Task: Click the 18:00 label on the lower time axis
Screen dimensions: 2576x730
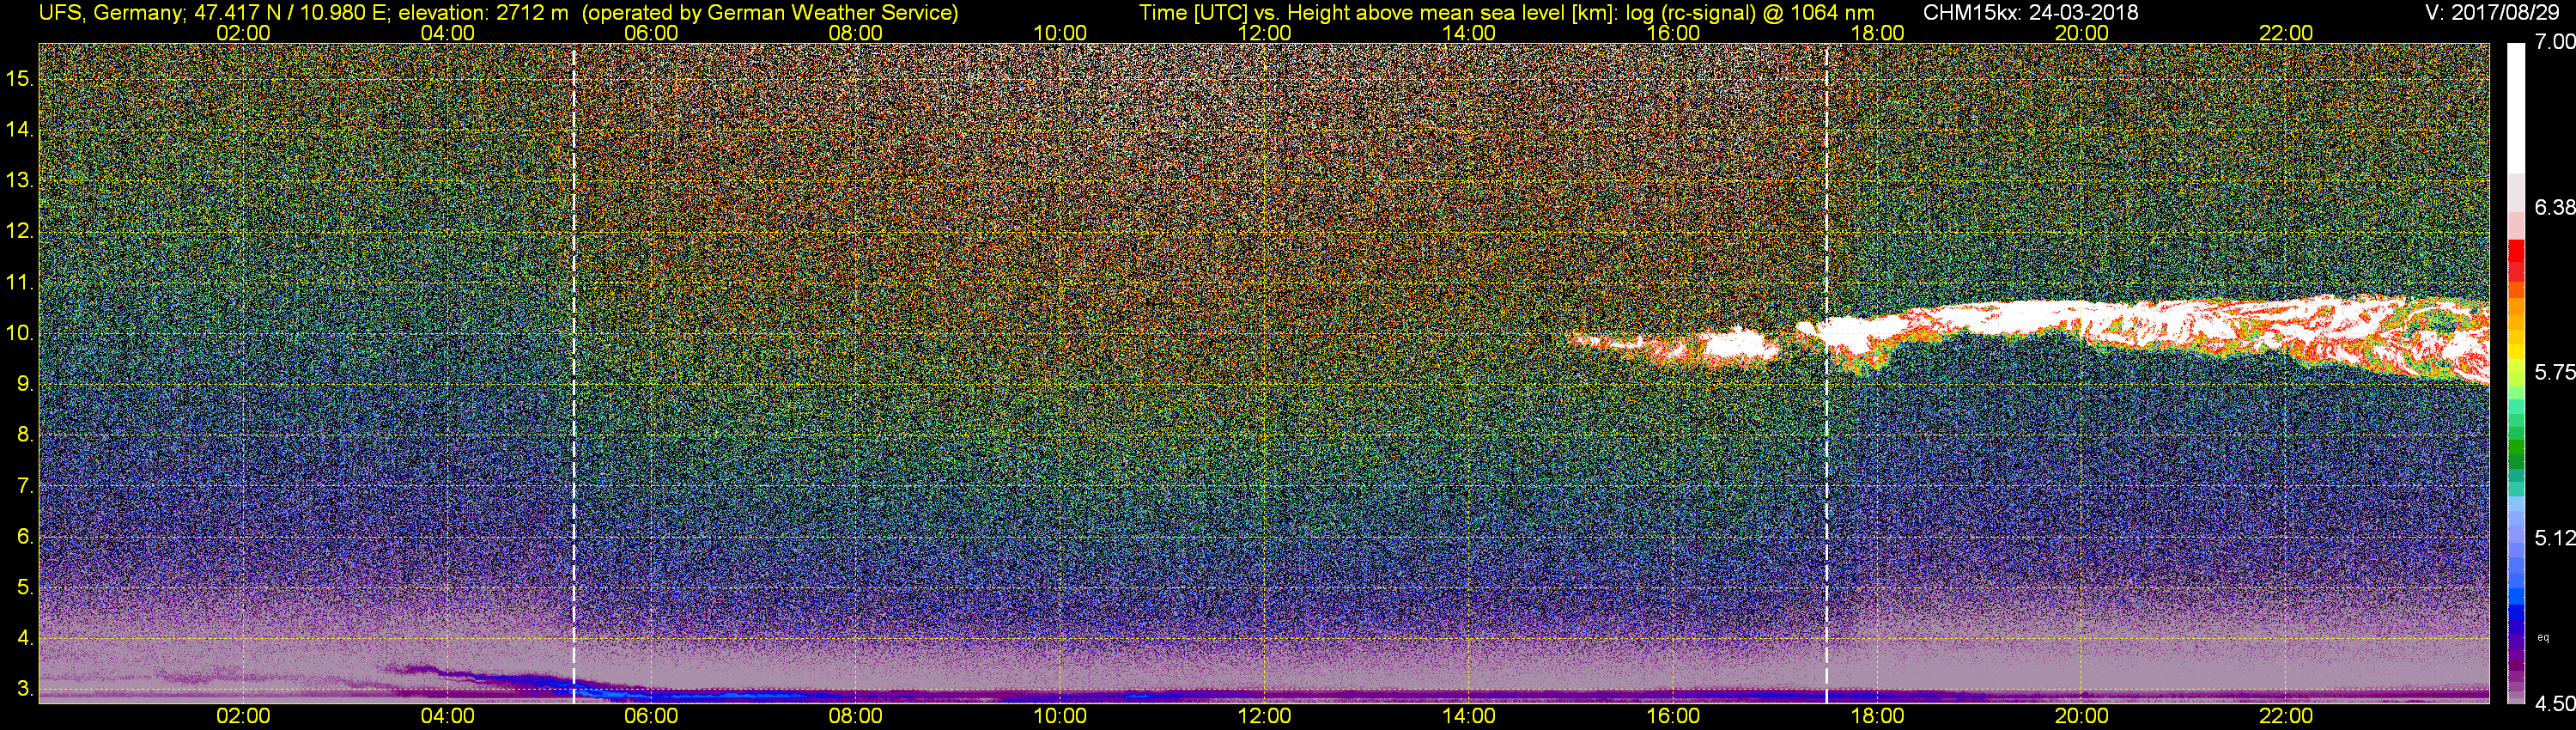Action: coord(1877,716)
